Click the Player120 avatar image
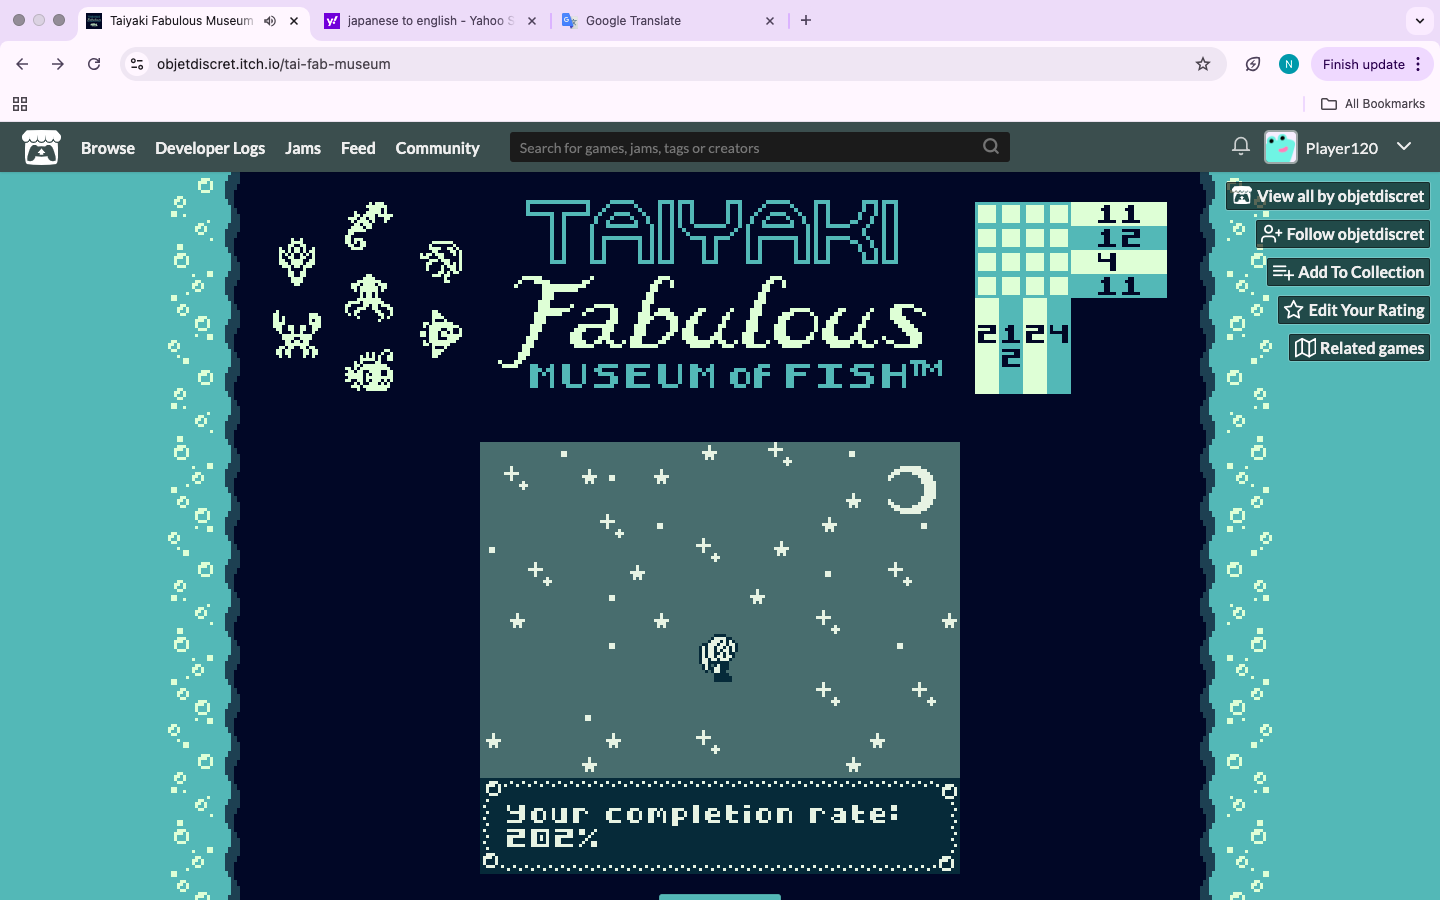This screenshot has height=900, width=1440. coord(1280,148)
